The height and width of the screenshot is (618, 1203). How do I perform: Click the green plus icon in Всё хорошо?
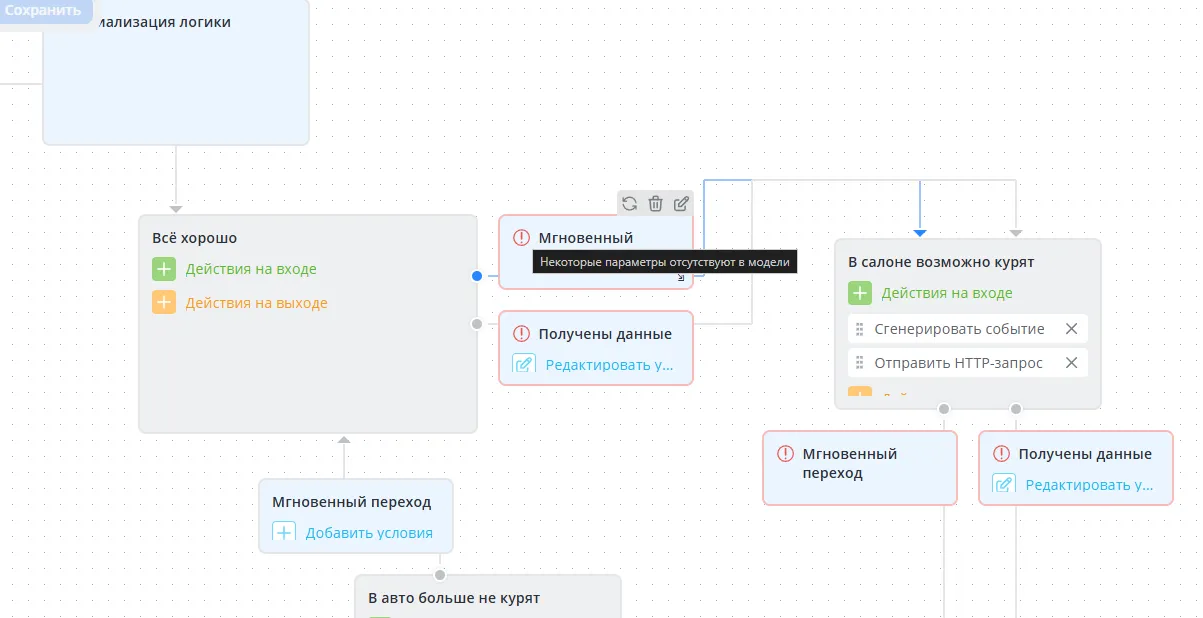pyautogui.click(x=164, y=269)
